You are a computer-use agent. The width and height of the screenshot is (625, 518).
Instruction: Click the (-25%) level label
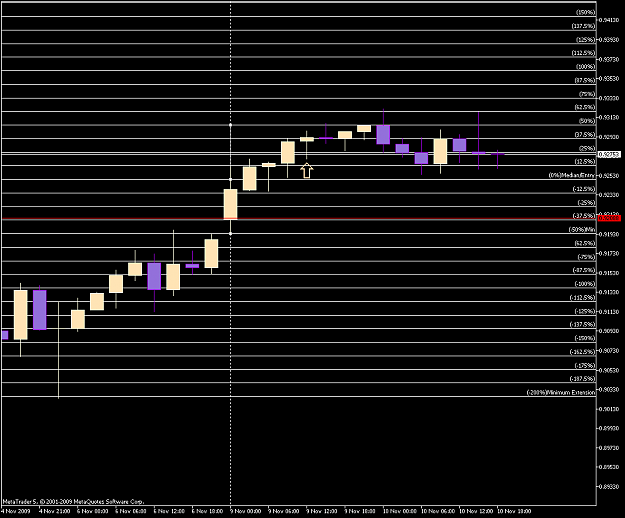[x=586, y=203]
